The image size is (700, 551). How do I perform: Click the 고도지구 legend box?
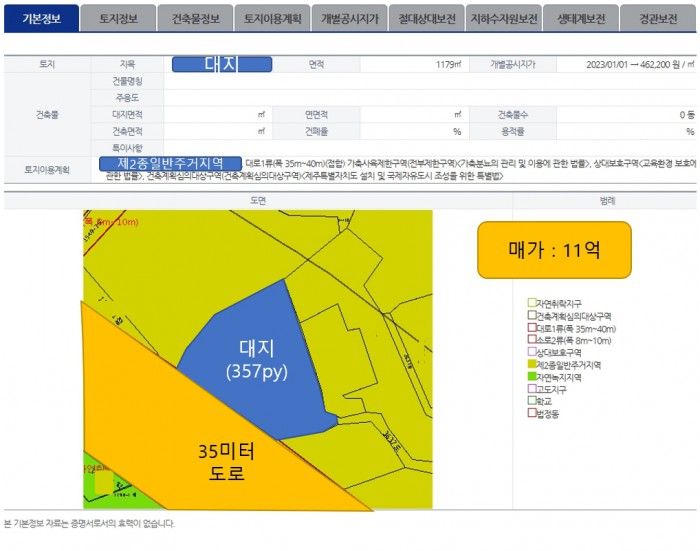coord(532,389)
